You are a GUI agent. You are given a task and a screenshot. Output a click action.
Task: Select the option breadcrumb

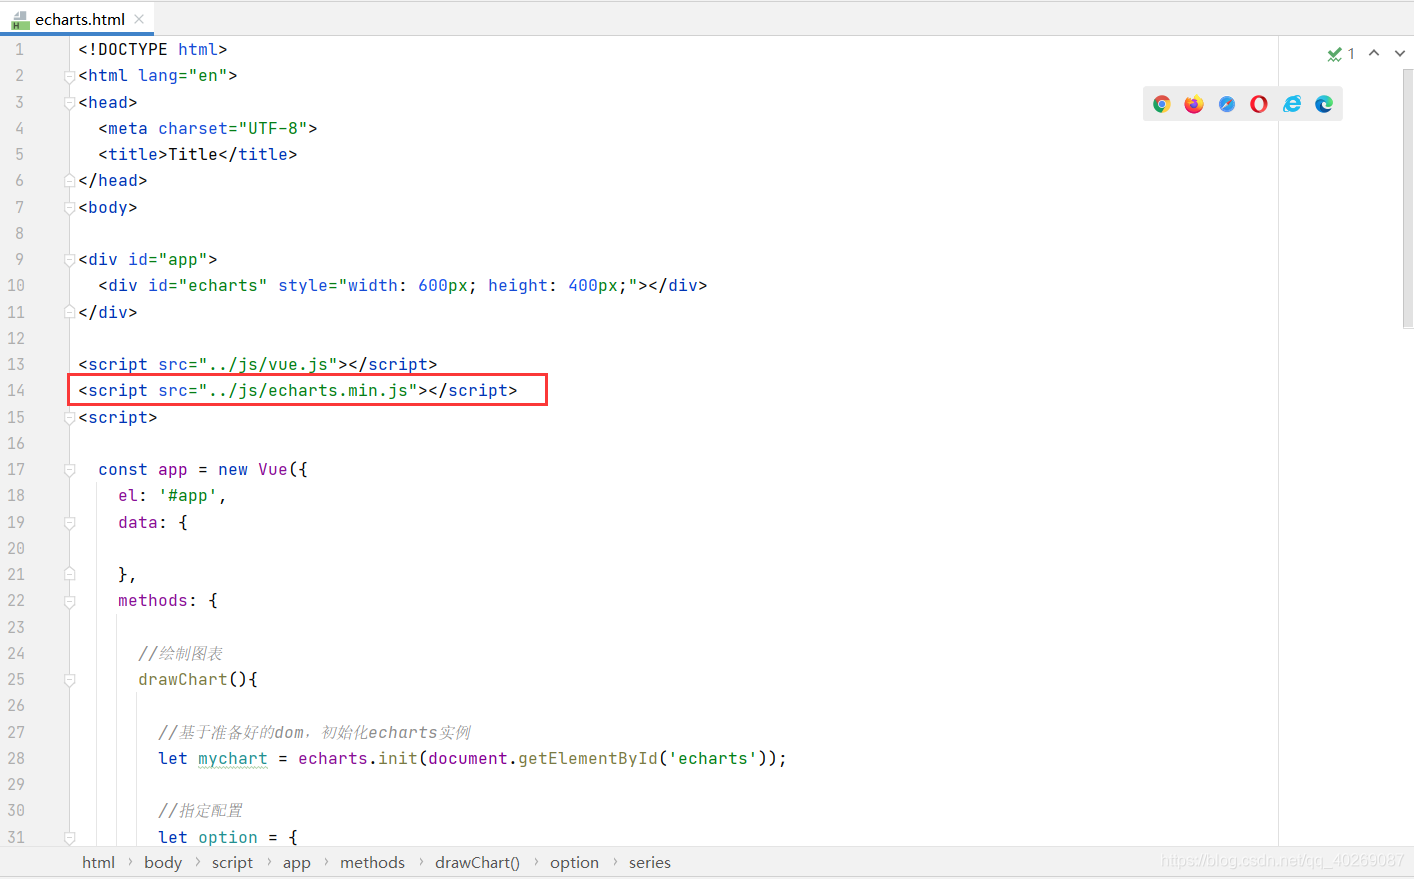coord(574,862)
